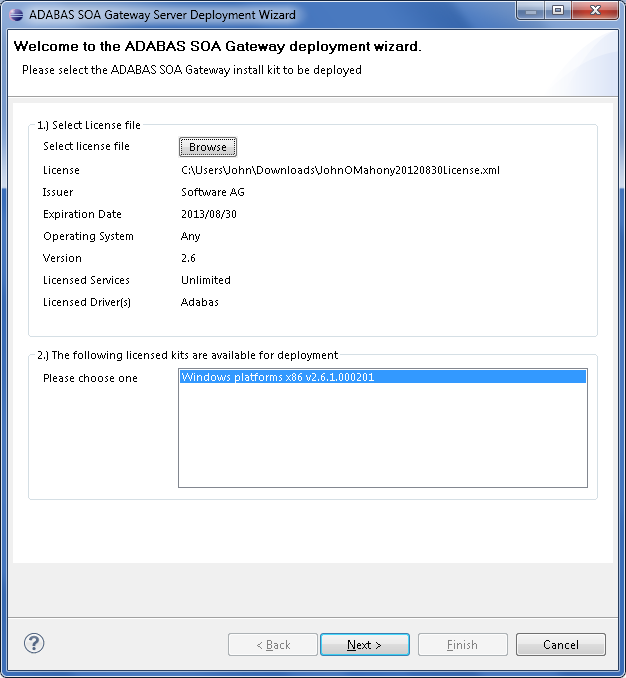Click the Version value 2.6
626x678 pixels.
tap(188, 258)
